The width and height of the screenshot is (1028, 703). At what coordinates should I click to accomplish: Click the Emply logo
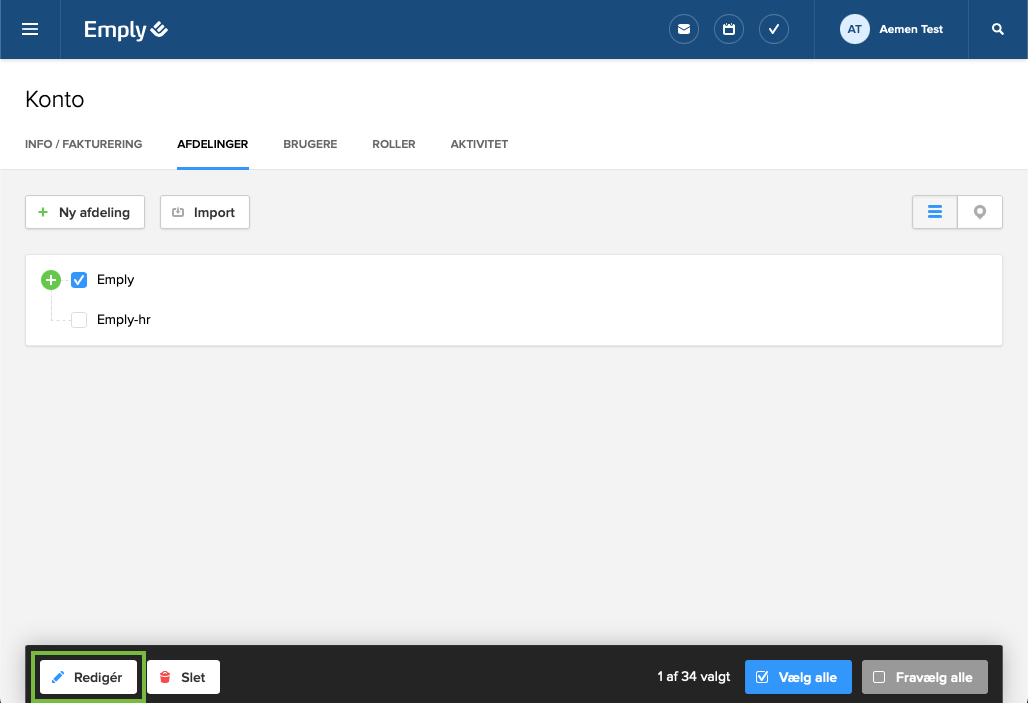[126, 30]
